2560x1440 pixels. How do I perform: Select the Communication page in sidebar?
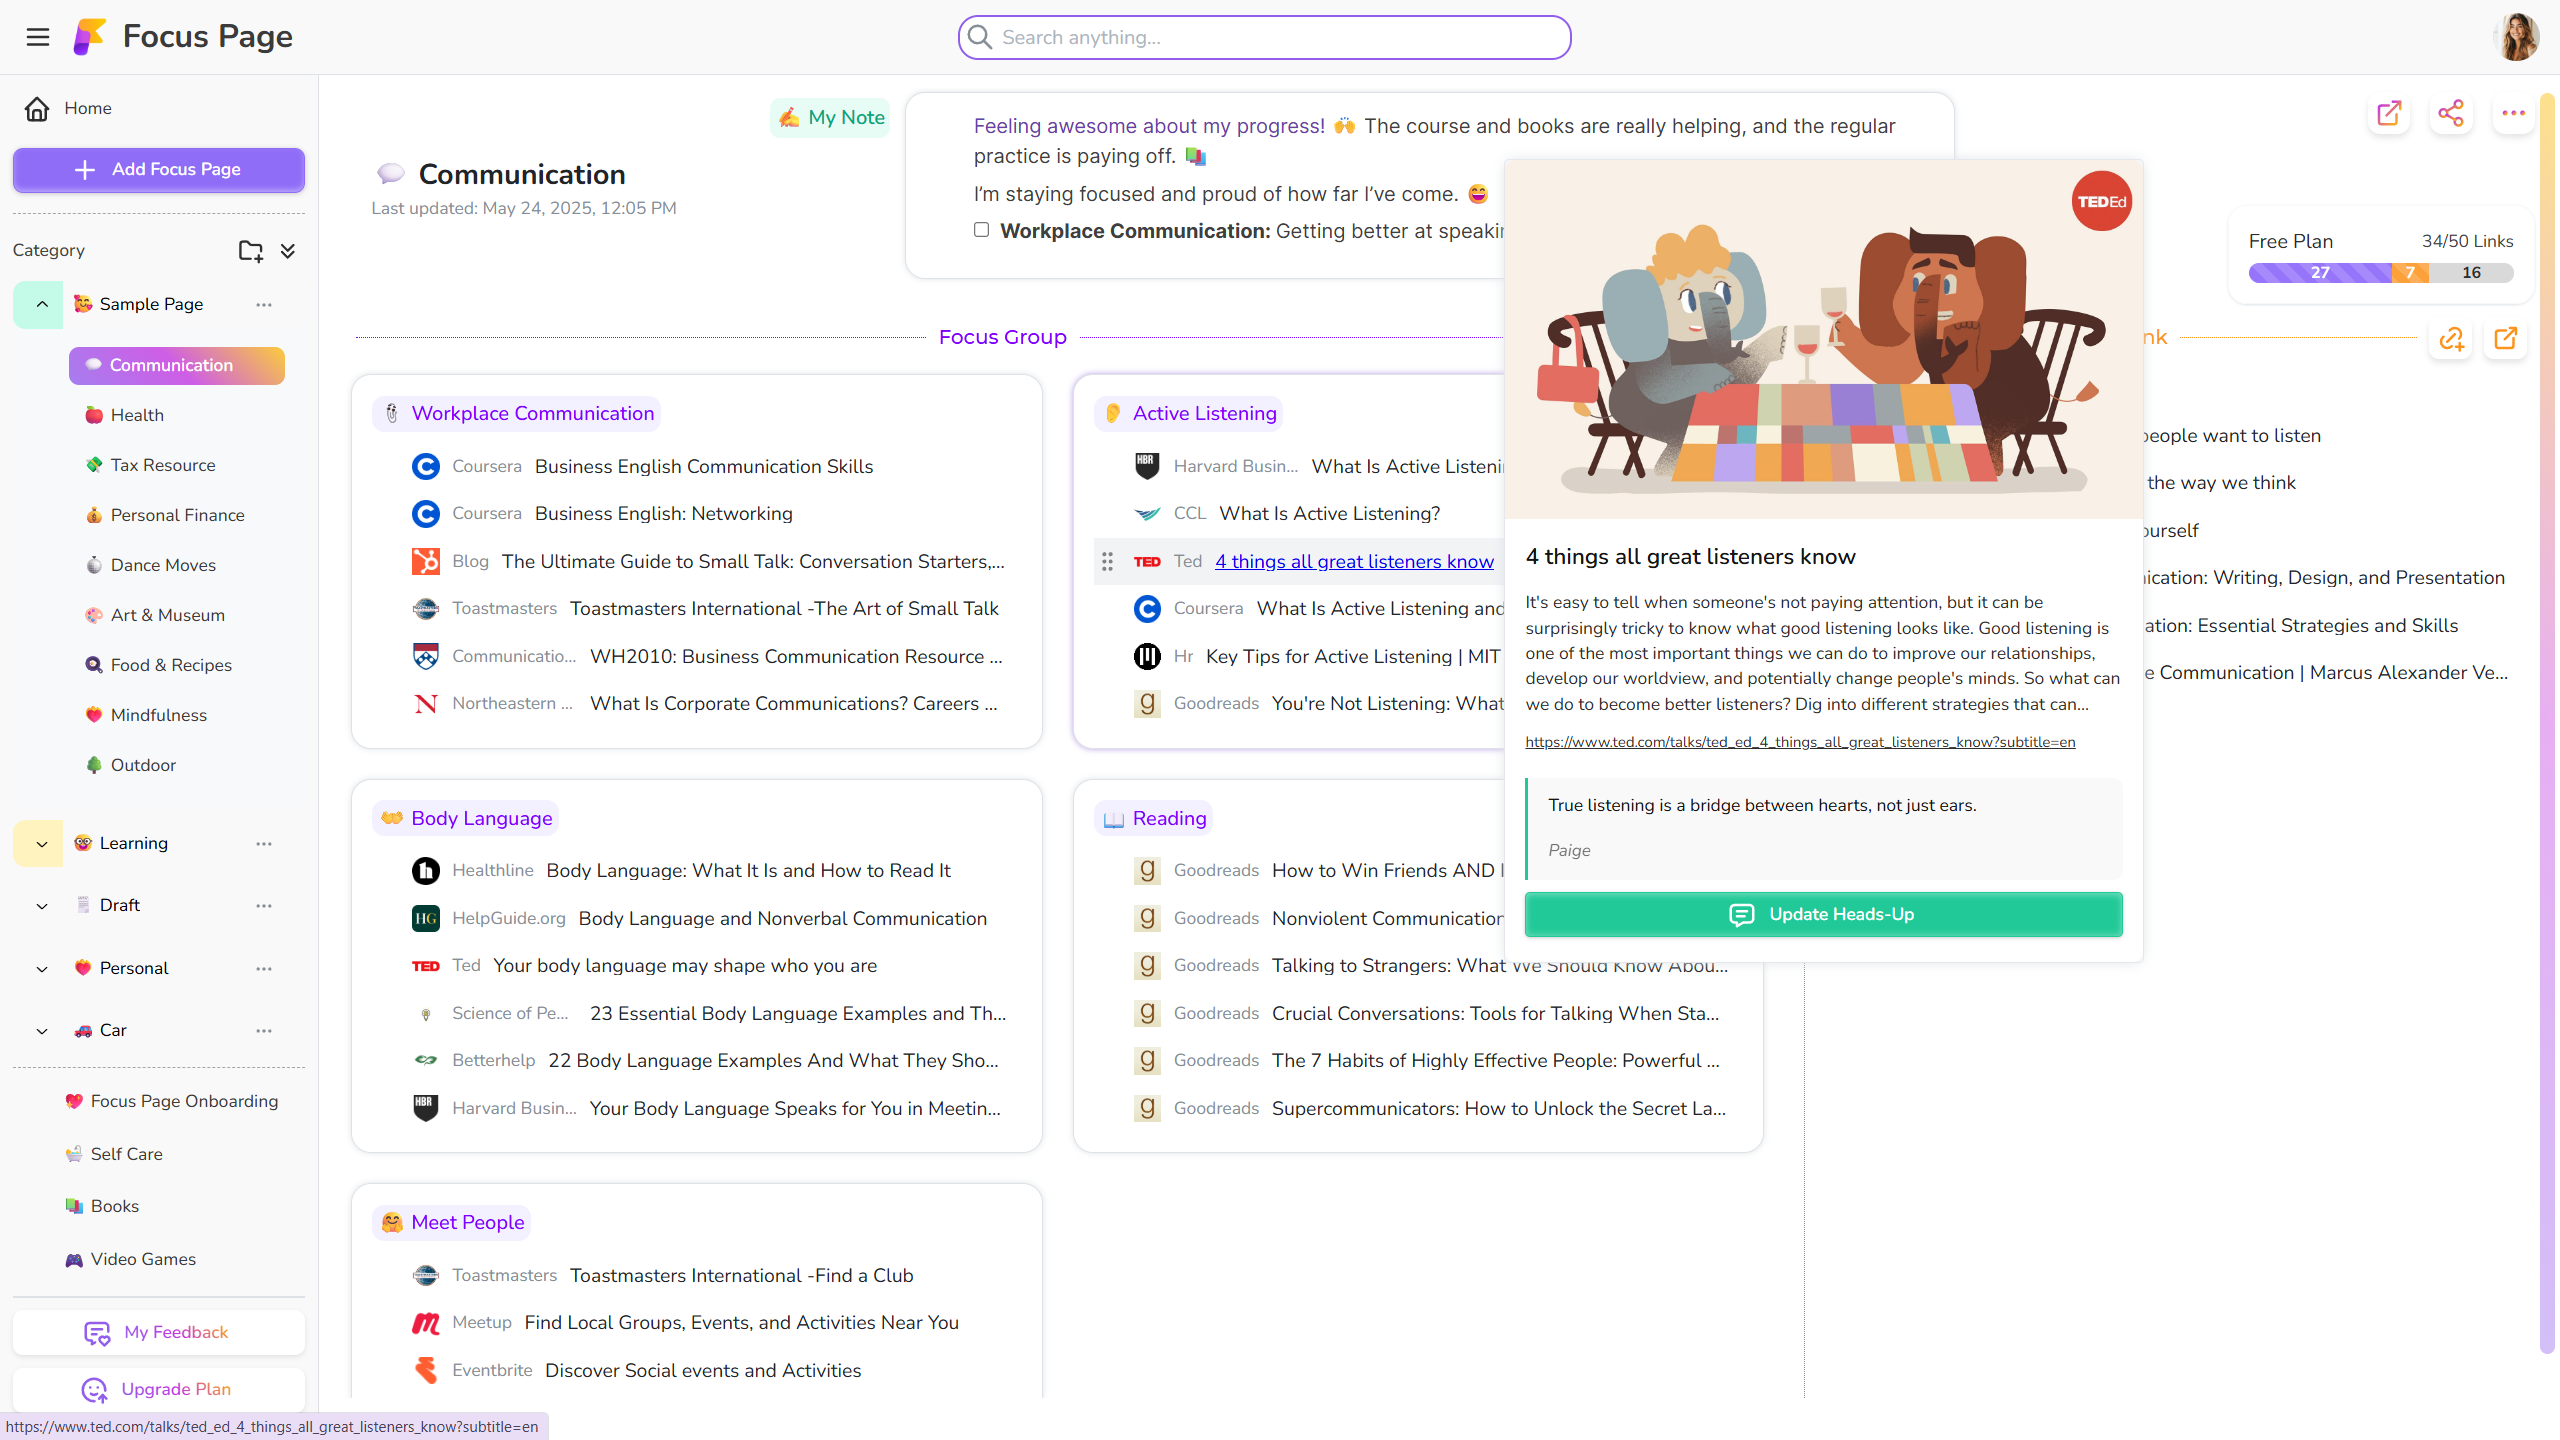177,366
